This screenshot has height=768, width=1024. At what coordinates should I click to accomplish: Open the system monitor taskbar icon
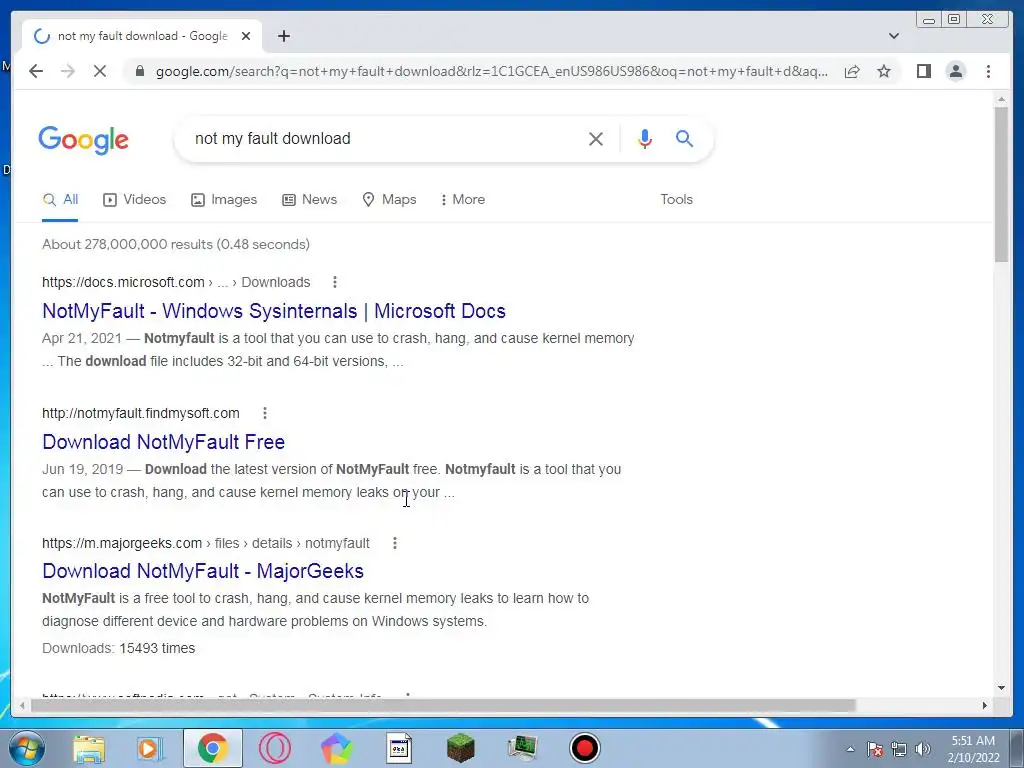pyautogui.click(x=522, y=748)
